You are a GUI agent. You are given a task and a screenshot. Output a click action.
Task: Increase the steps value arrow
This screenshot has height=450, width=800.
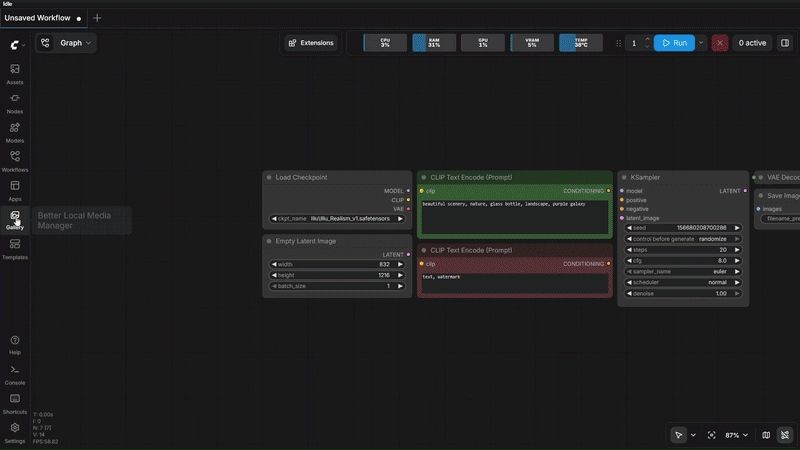737,250
